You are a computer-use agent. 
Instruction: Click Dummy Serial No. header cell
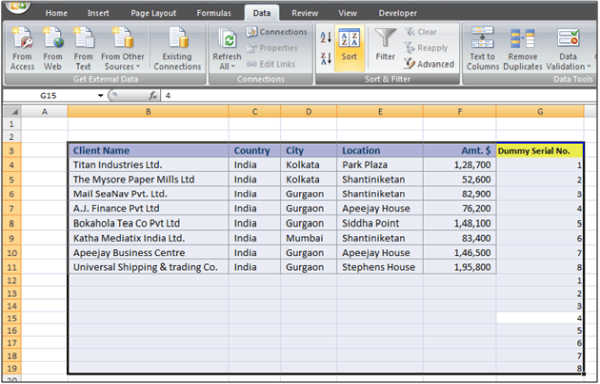[540, 151]
